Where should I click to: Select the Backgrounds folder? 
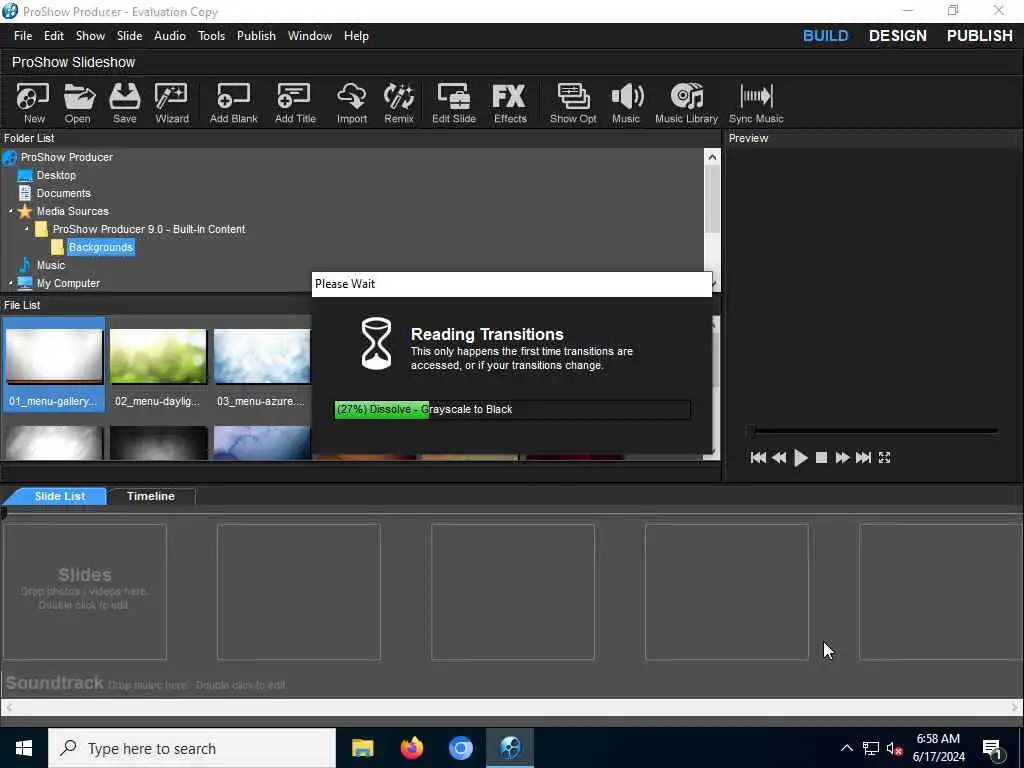pos(101,248)
